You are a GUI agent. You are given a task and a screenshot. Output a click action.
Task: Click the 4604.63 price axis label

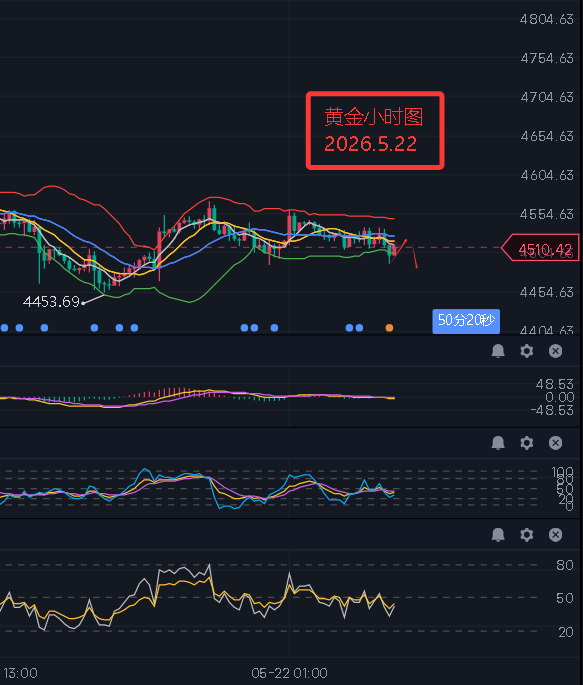[547, 175]
